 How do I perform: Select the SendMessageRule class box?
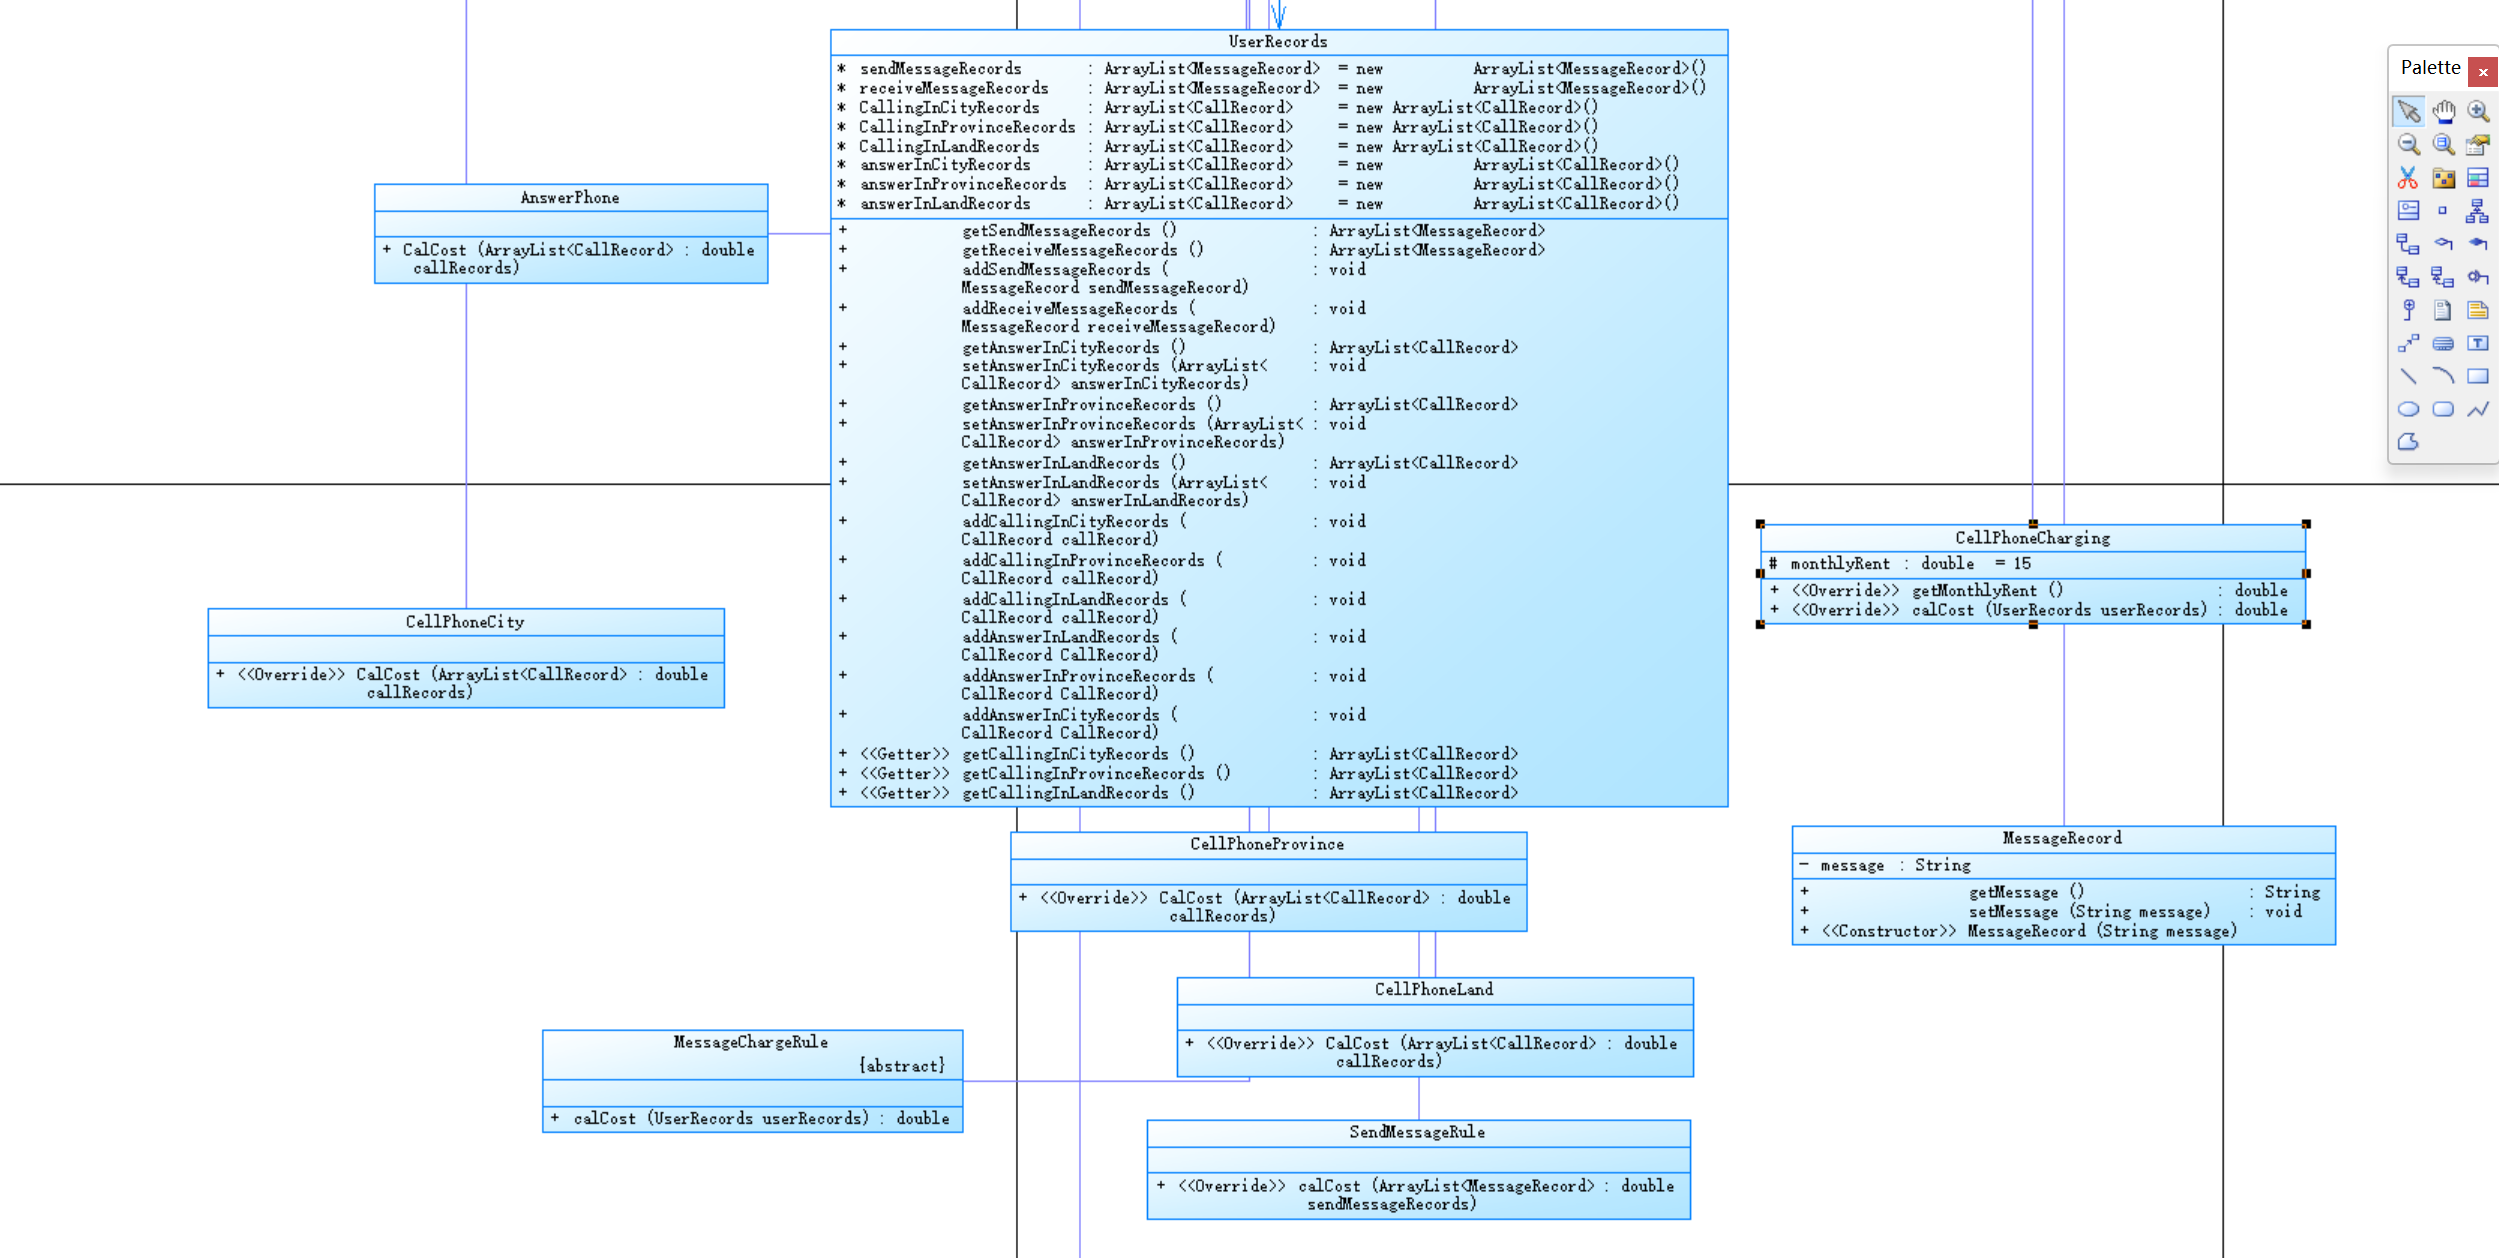point(1417,1132)
